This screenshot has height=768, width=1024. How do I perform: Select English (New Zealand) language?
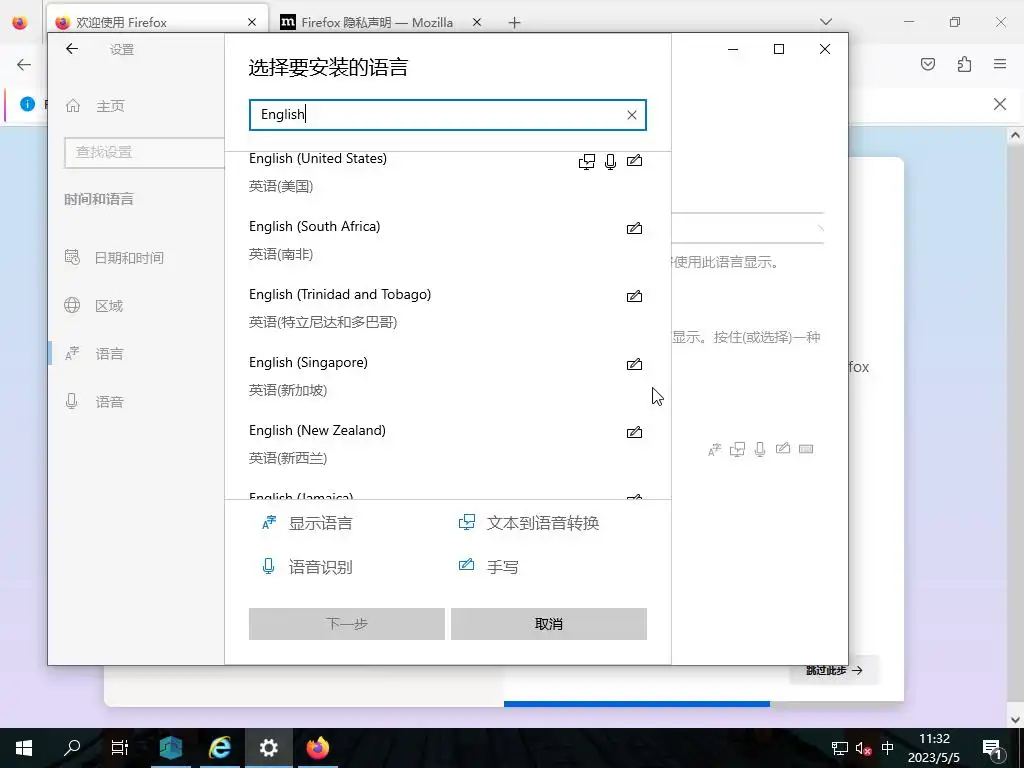(x=447, y=444)
